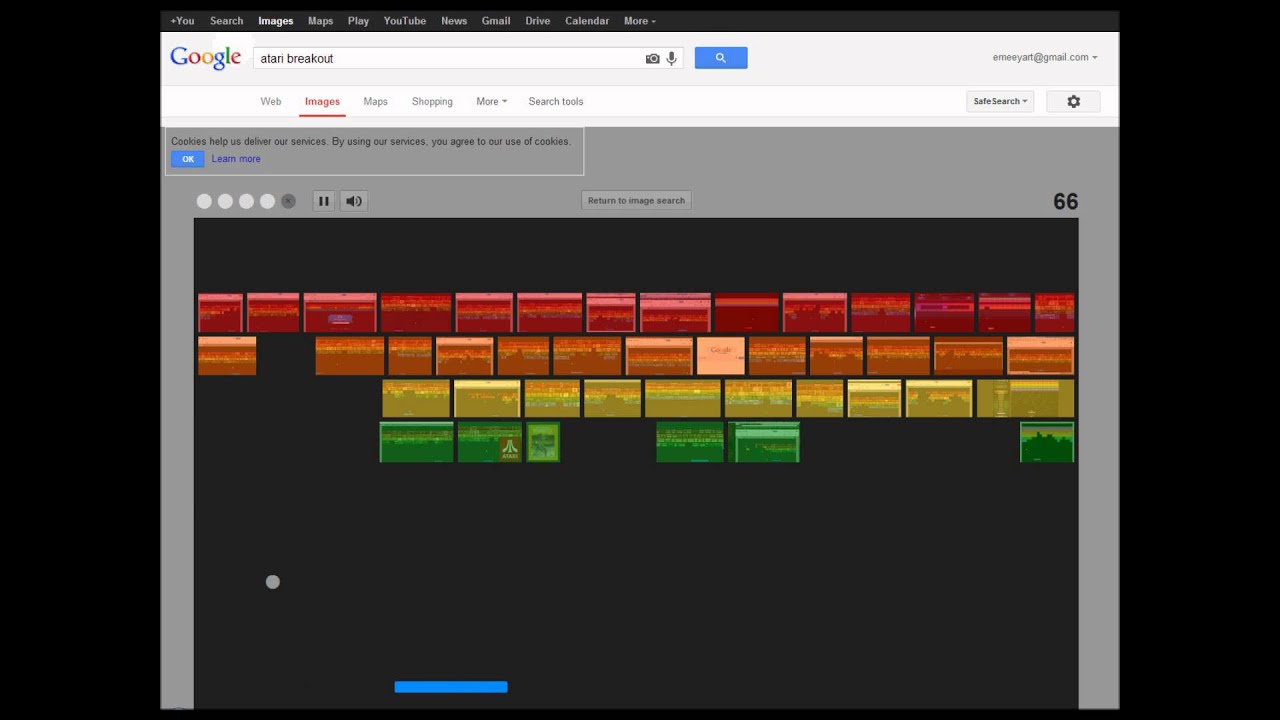1280x720 pixels.
Task: Choose Search in the black navigation bar
Action: [227, 20]
